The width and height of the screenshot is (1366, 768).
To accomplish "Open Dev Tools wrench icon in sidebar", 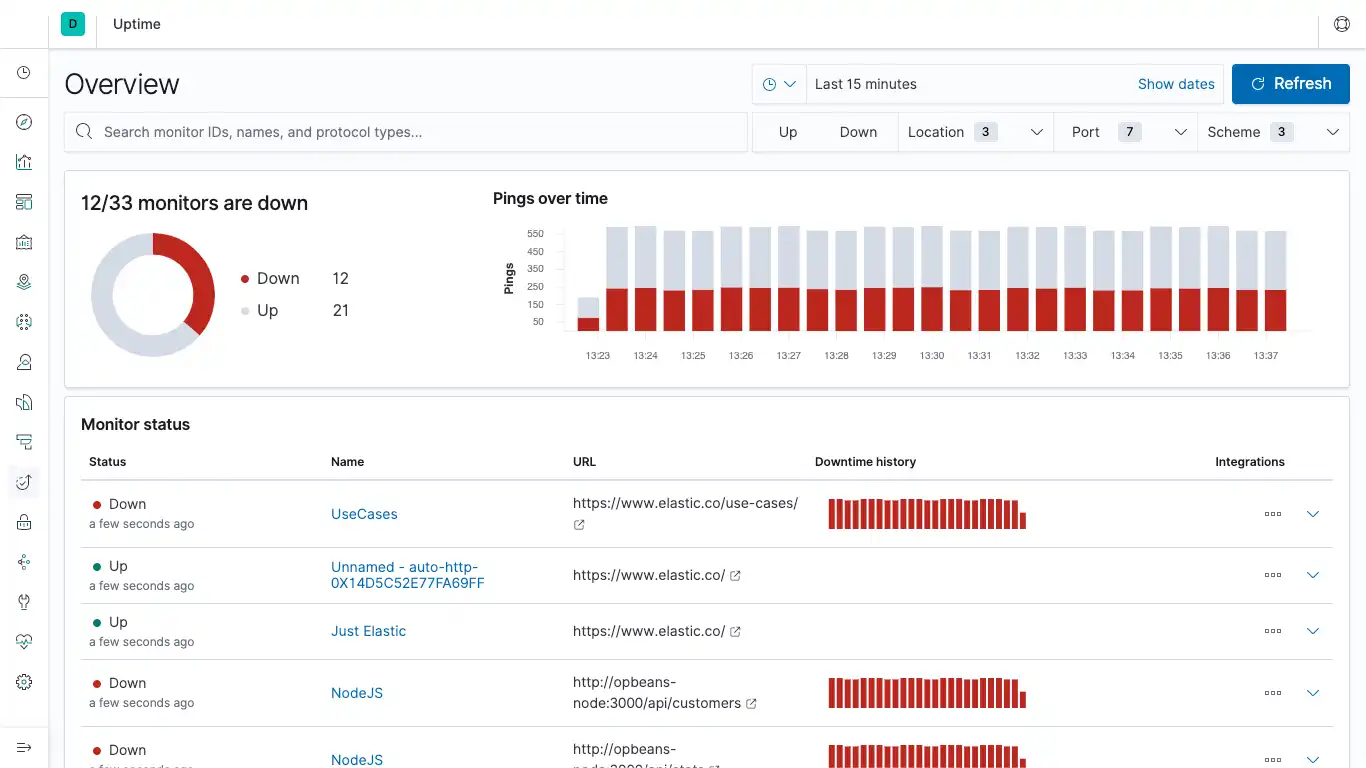I will point(24,602).
